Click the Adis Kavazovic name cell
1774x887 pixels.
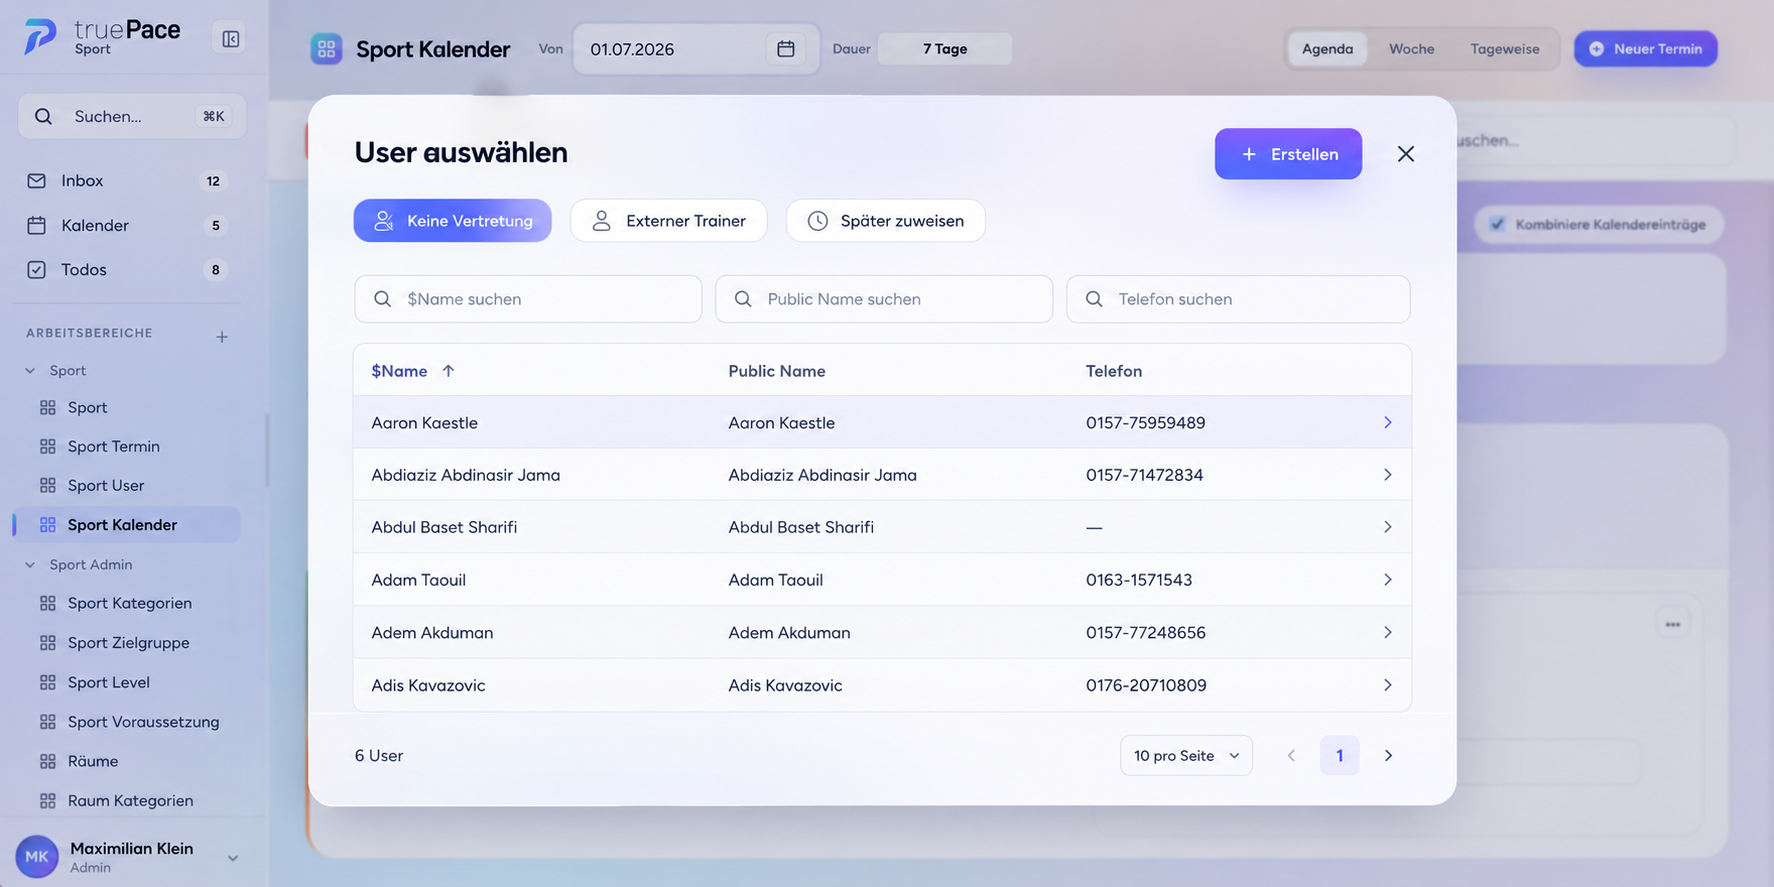coord(428,685)
